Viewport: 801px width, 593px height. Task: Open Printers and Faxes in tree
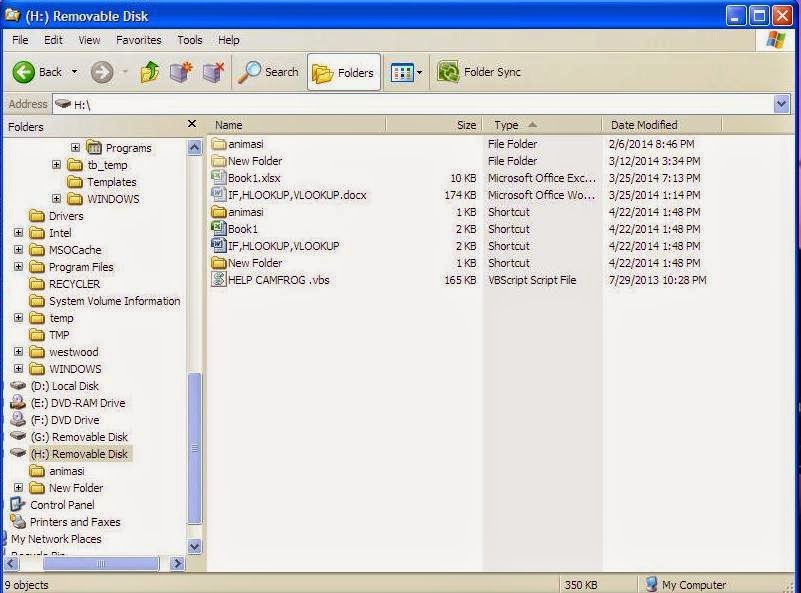(66, 522)
